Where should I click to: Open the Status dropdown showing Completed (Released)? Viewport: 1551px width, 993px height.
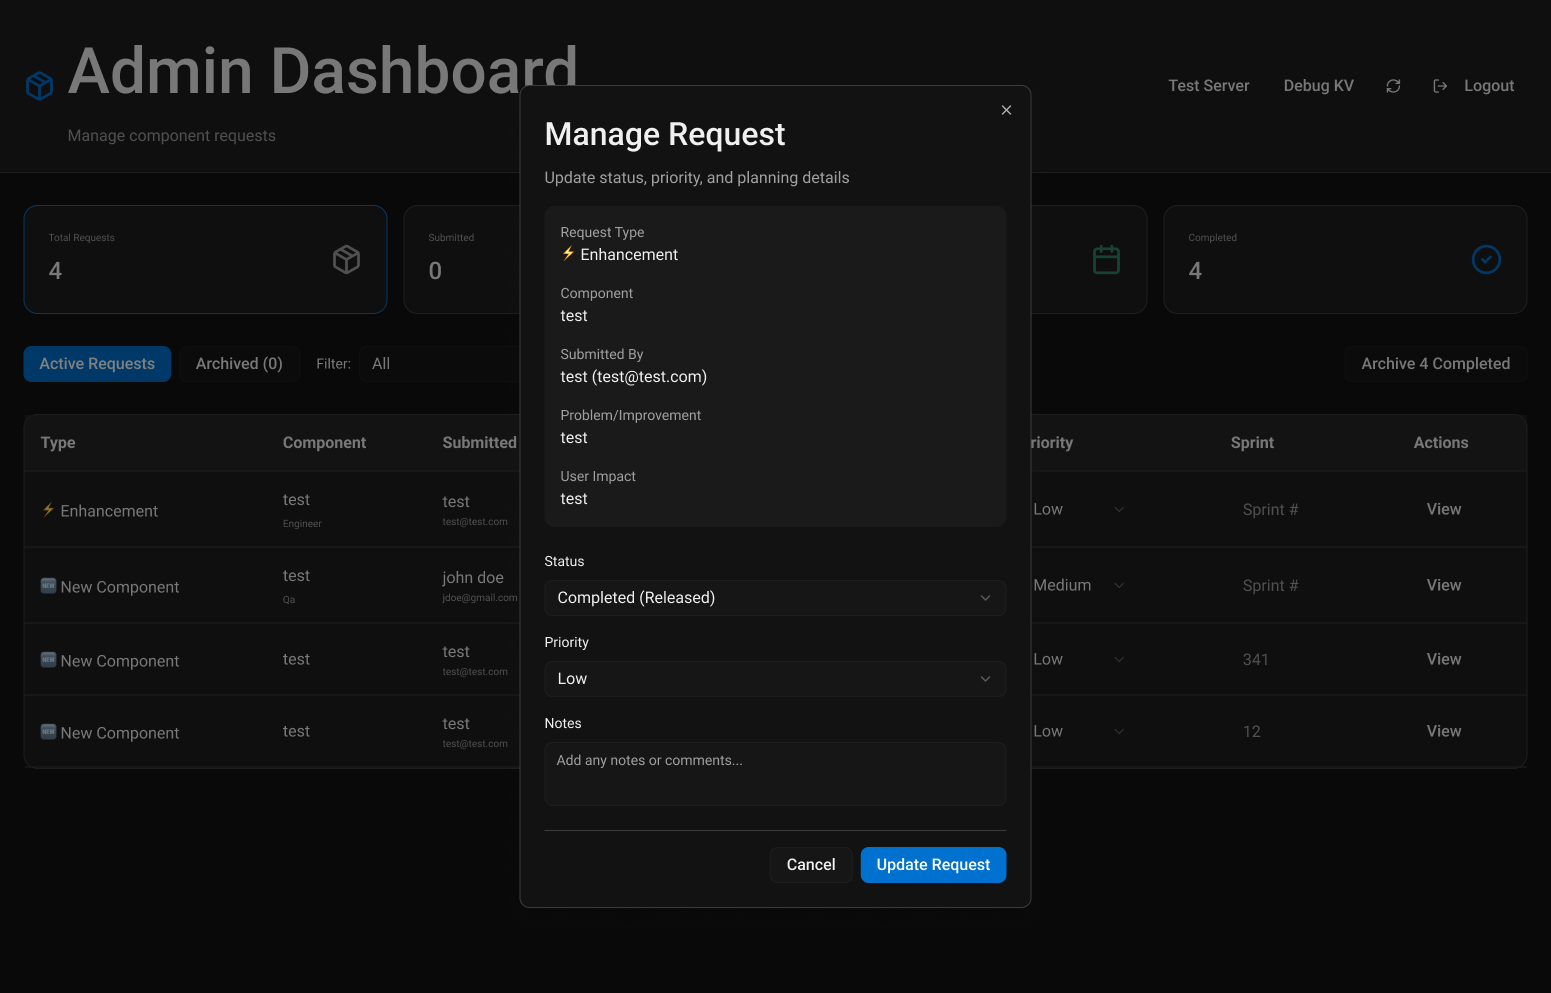click(x=775, y=597)
